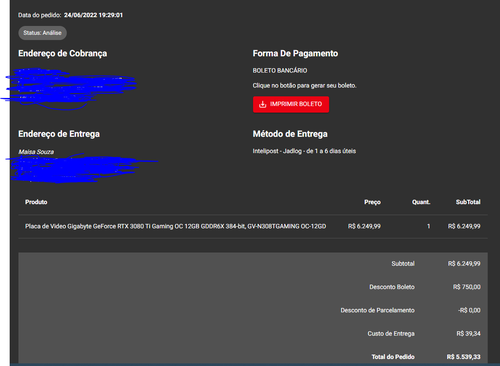Viewport: 500px width, 366px height.
Task: Select the name Maisa Souza
Action: [36, 152]
